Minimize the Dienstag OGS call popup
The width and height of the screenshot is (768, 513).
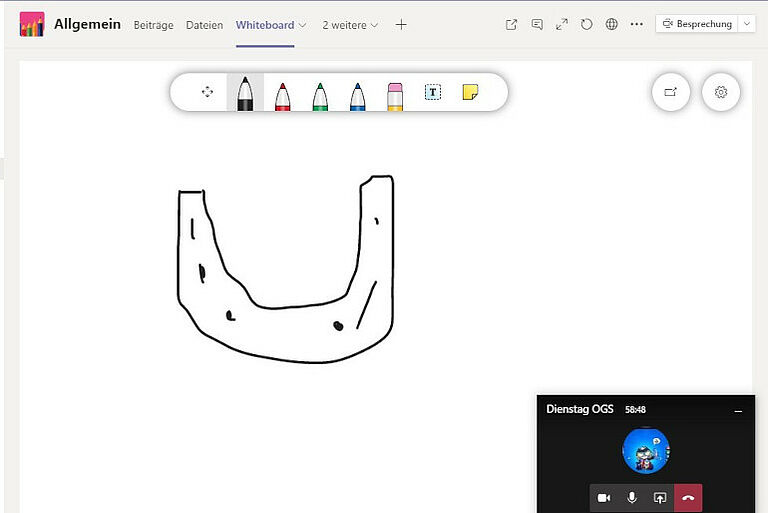point(738,411)
